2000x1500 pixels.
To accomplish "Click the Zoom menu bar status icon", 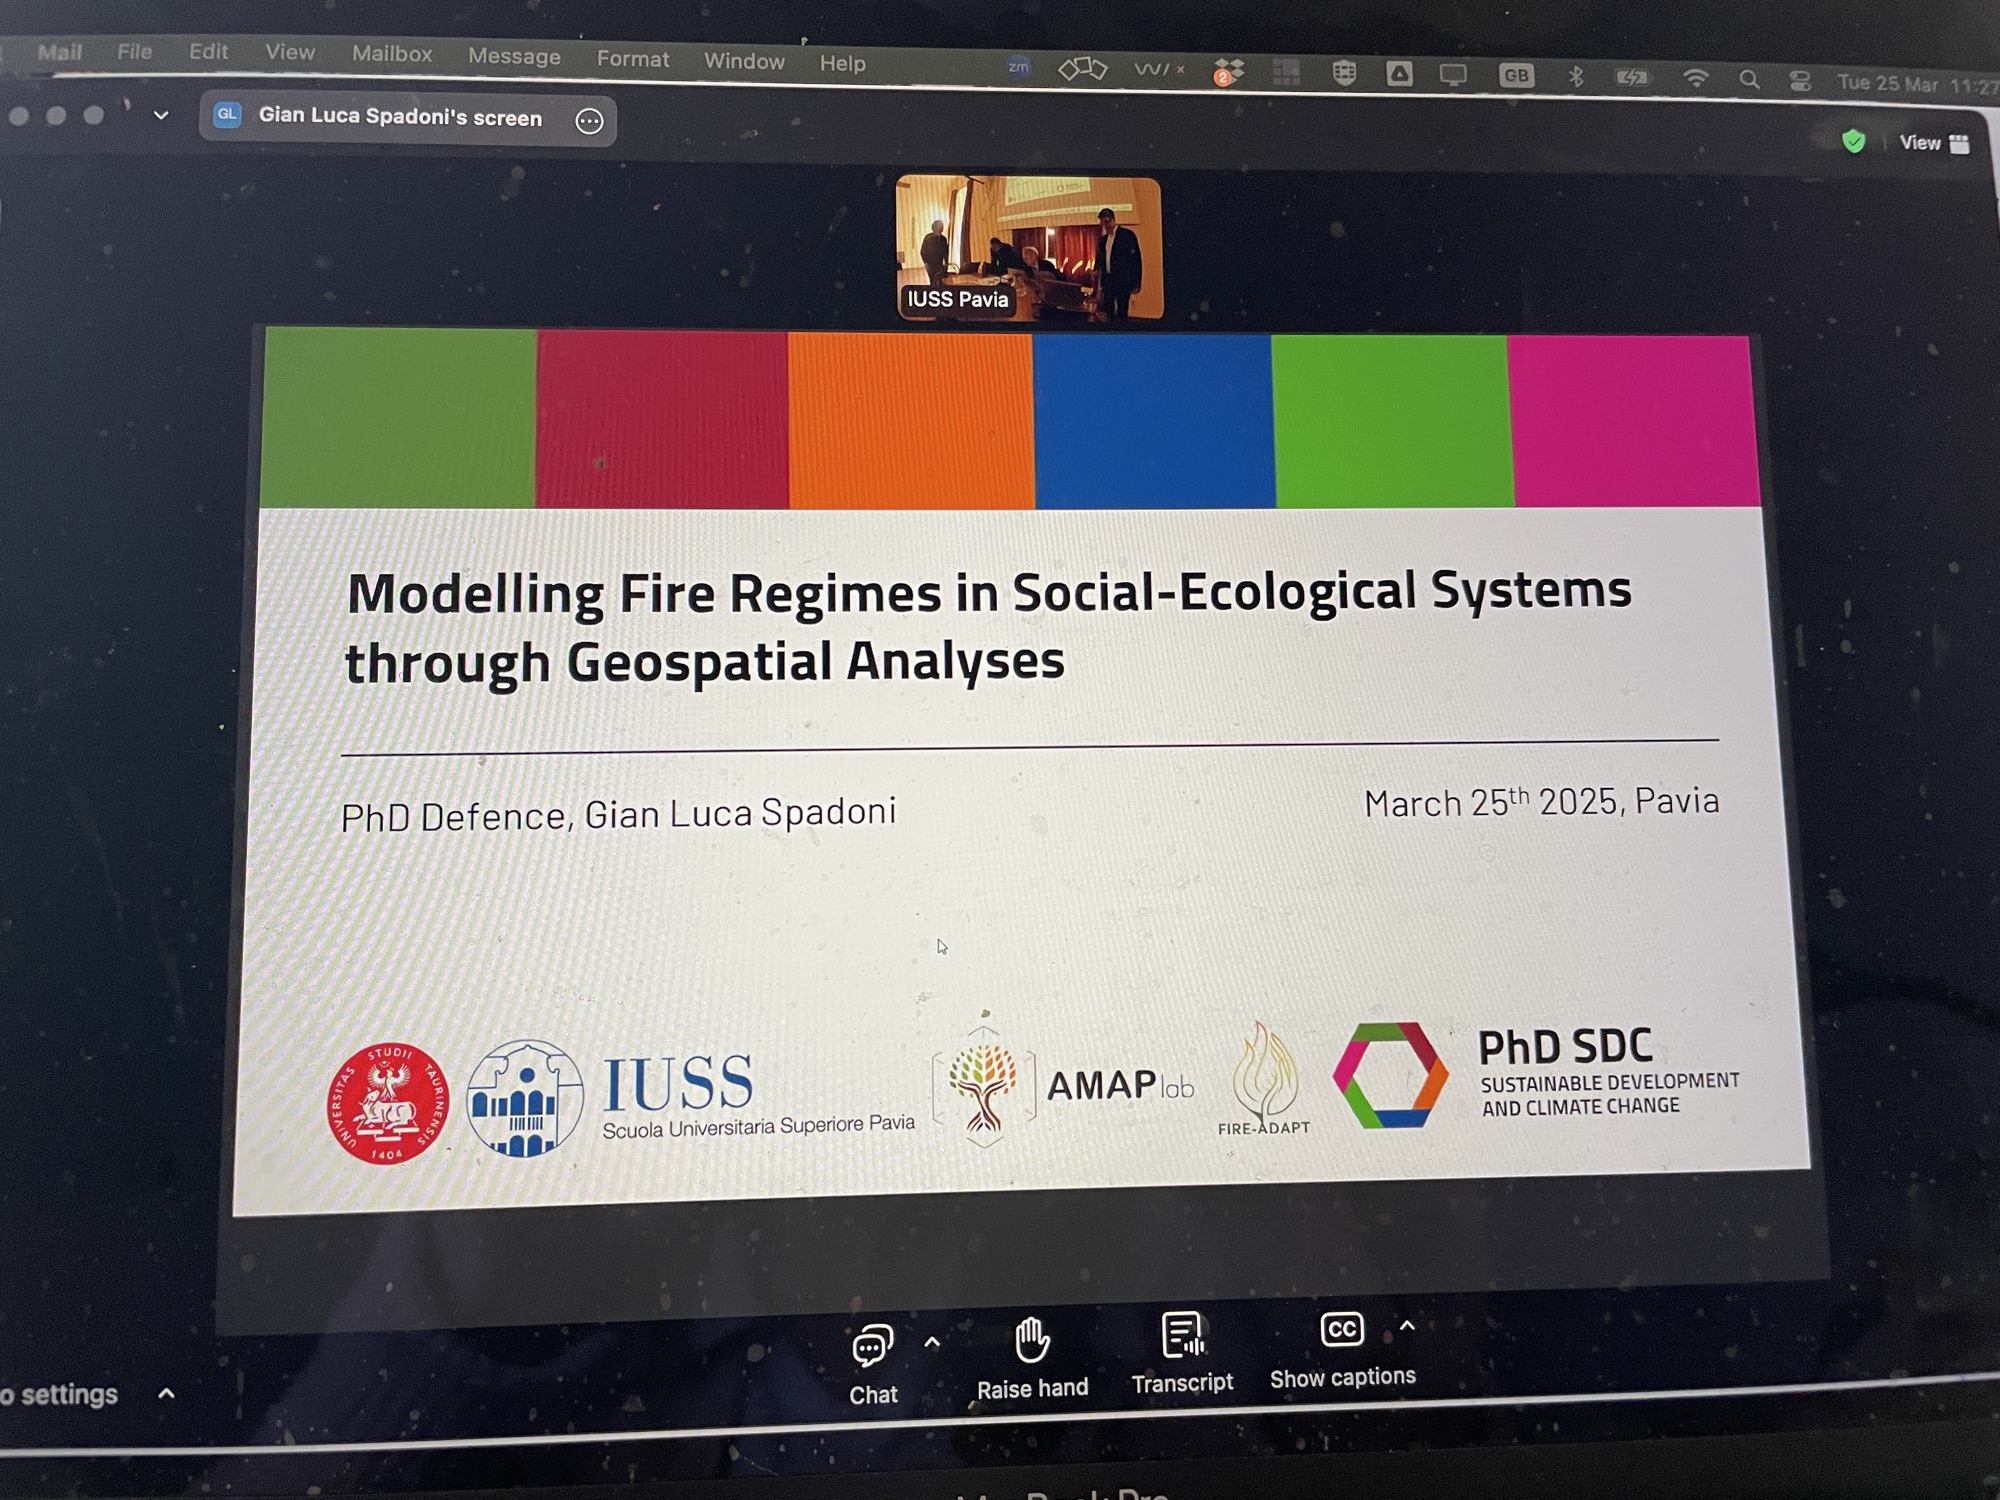I will (1018, 67).
